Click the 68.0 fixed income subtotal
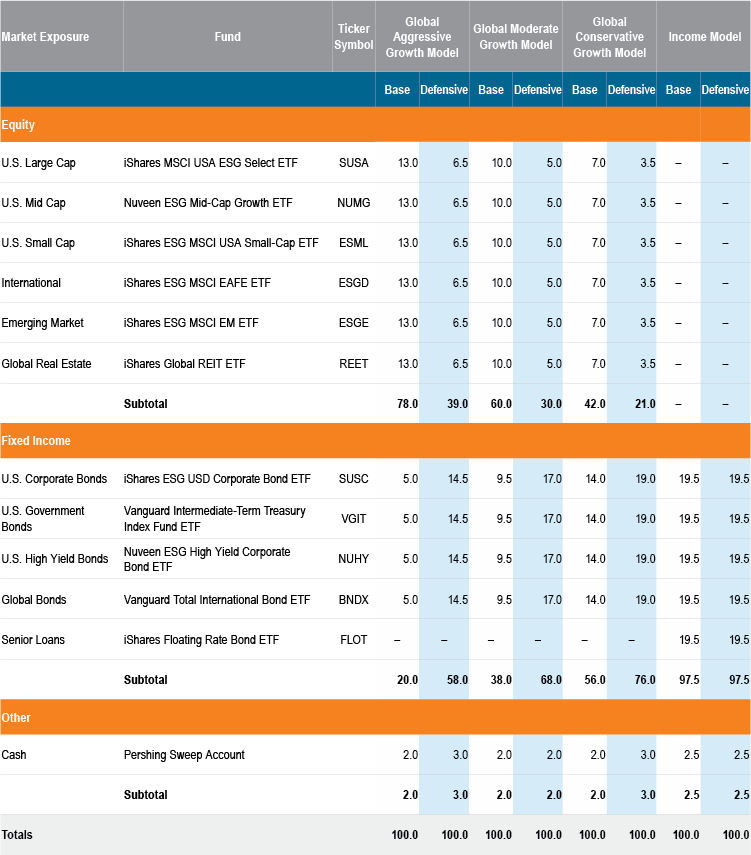The image size is (751, 855). pyautogui.click(x=551, y=680)
